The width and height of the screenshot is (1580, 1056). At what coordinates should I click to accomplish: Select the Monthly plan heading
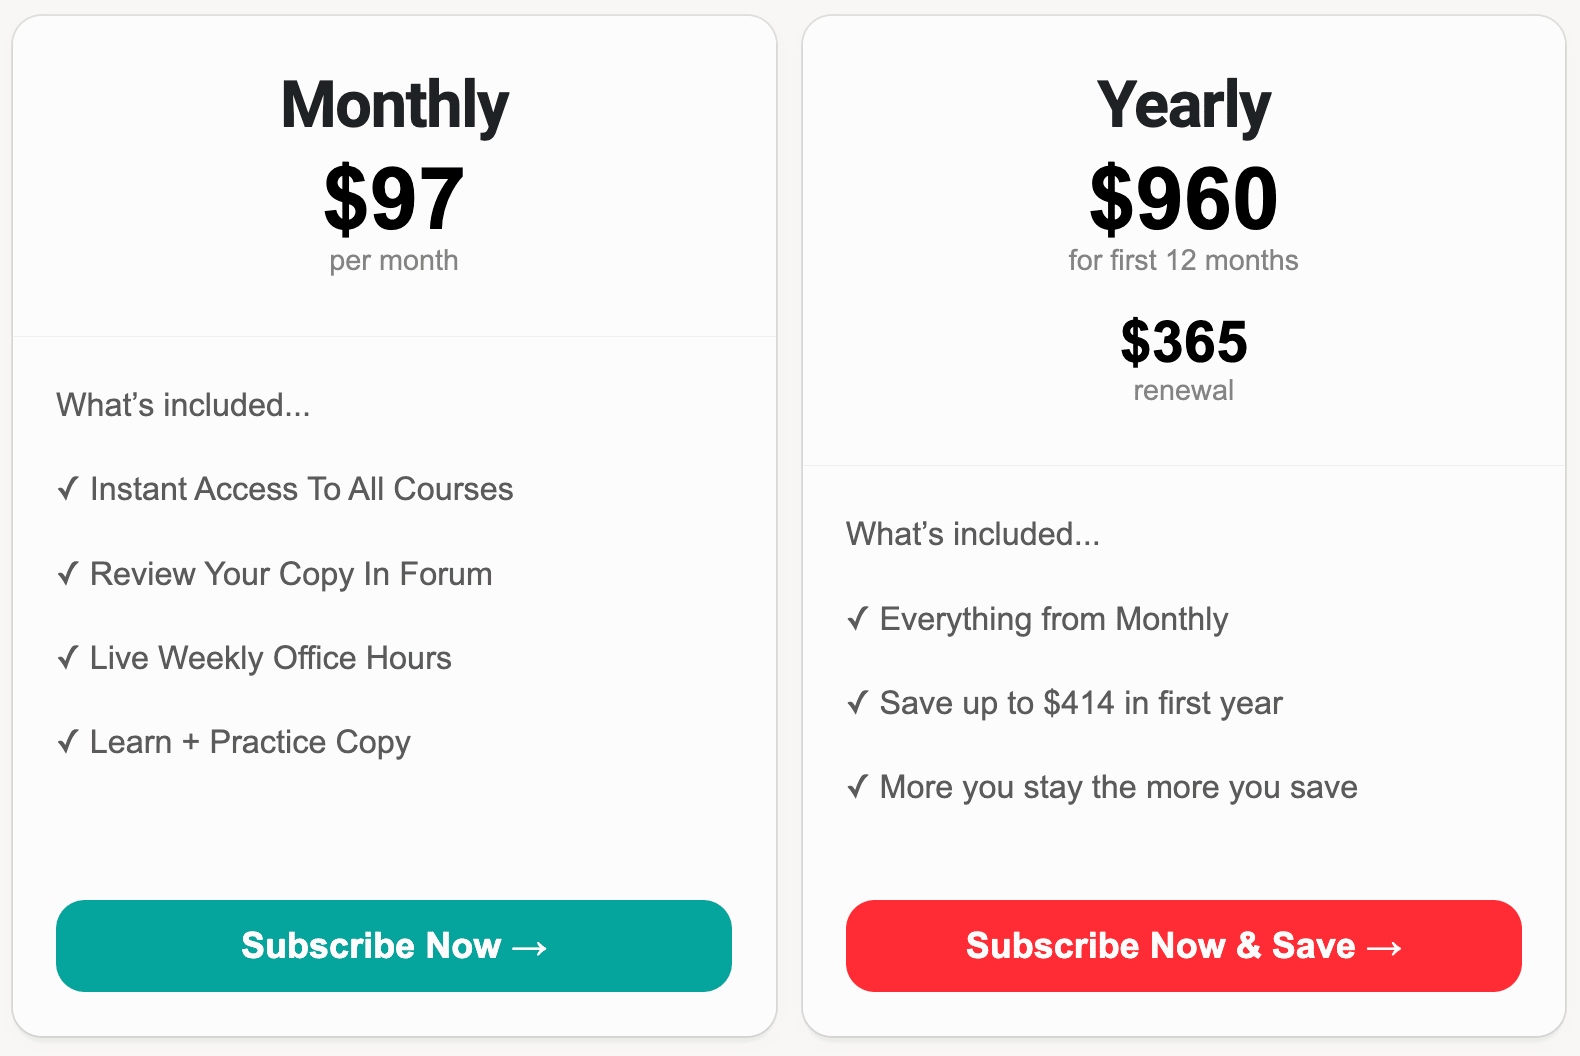(395, 105)
